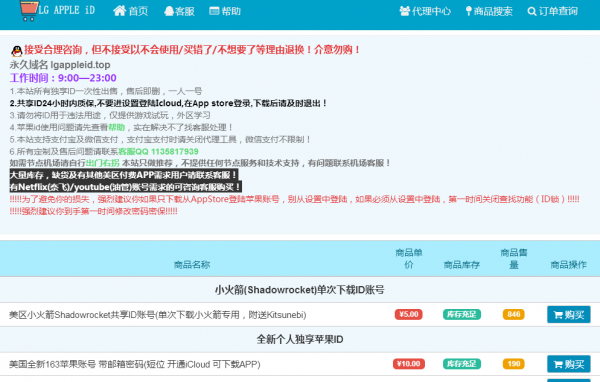600x382 pixels.
Task: Click 全新个人独享苹果ID category heading
Action: (300, 339)
